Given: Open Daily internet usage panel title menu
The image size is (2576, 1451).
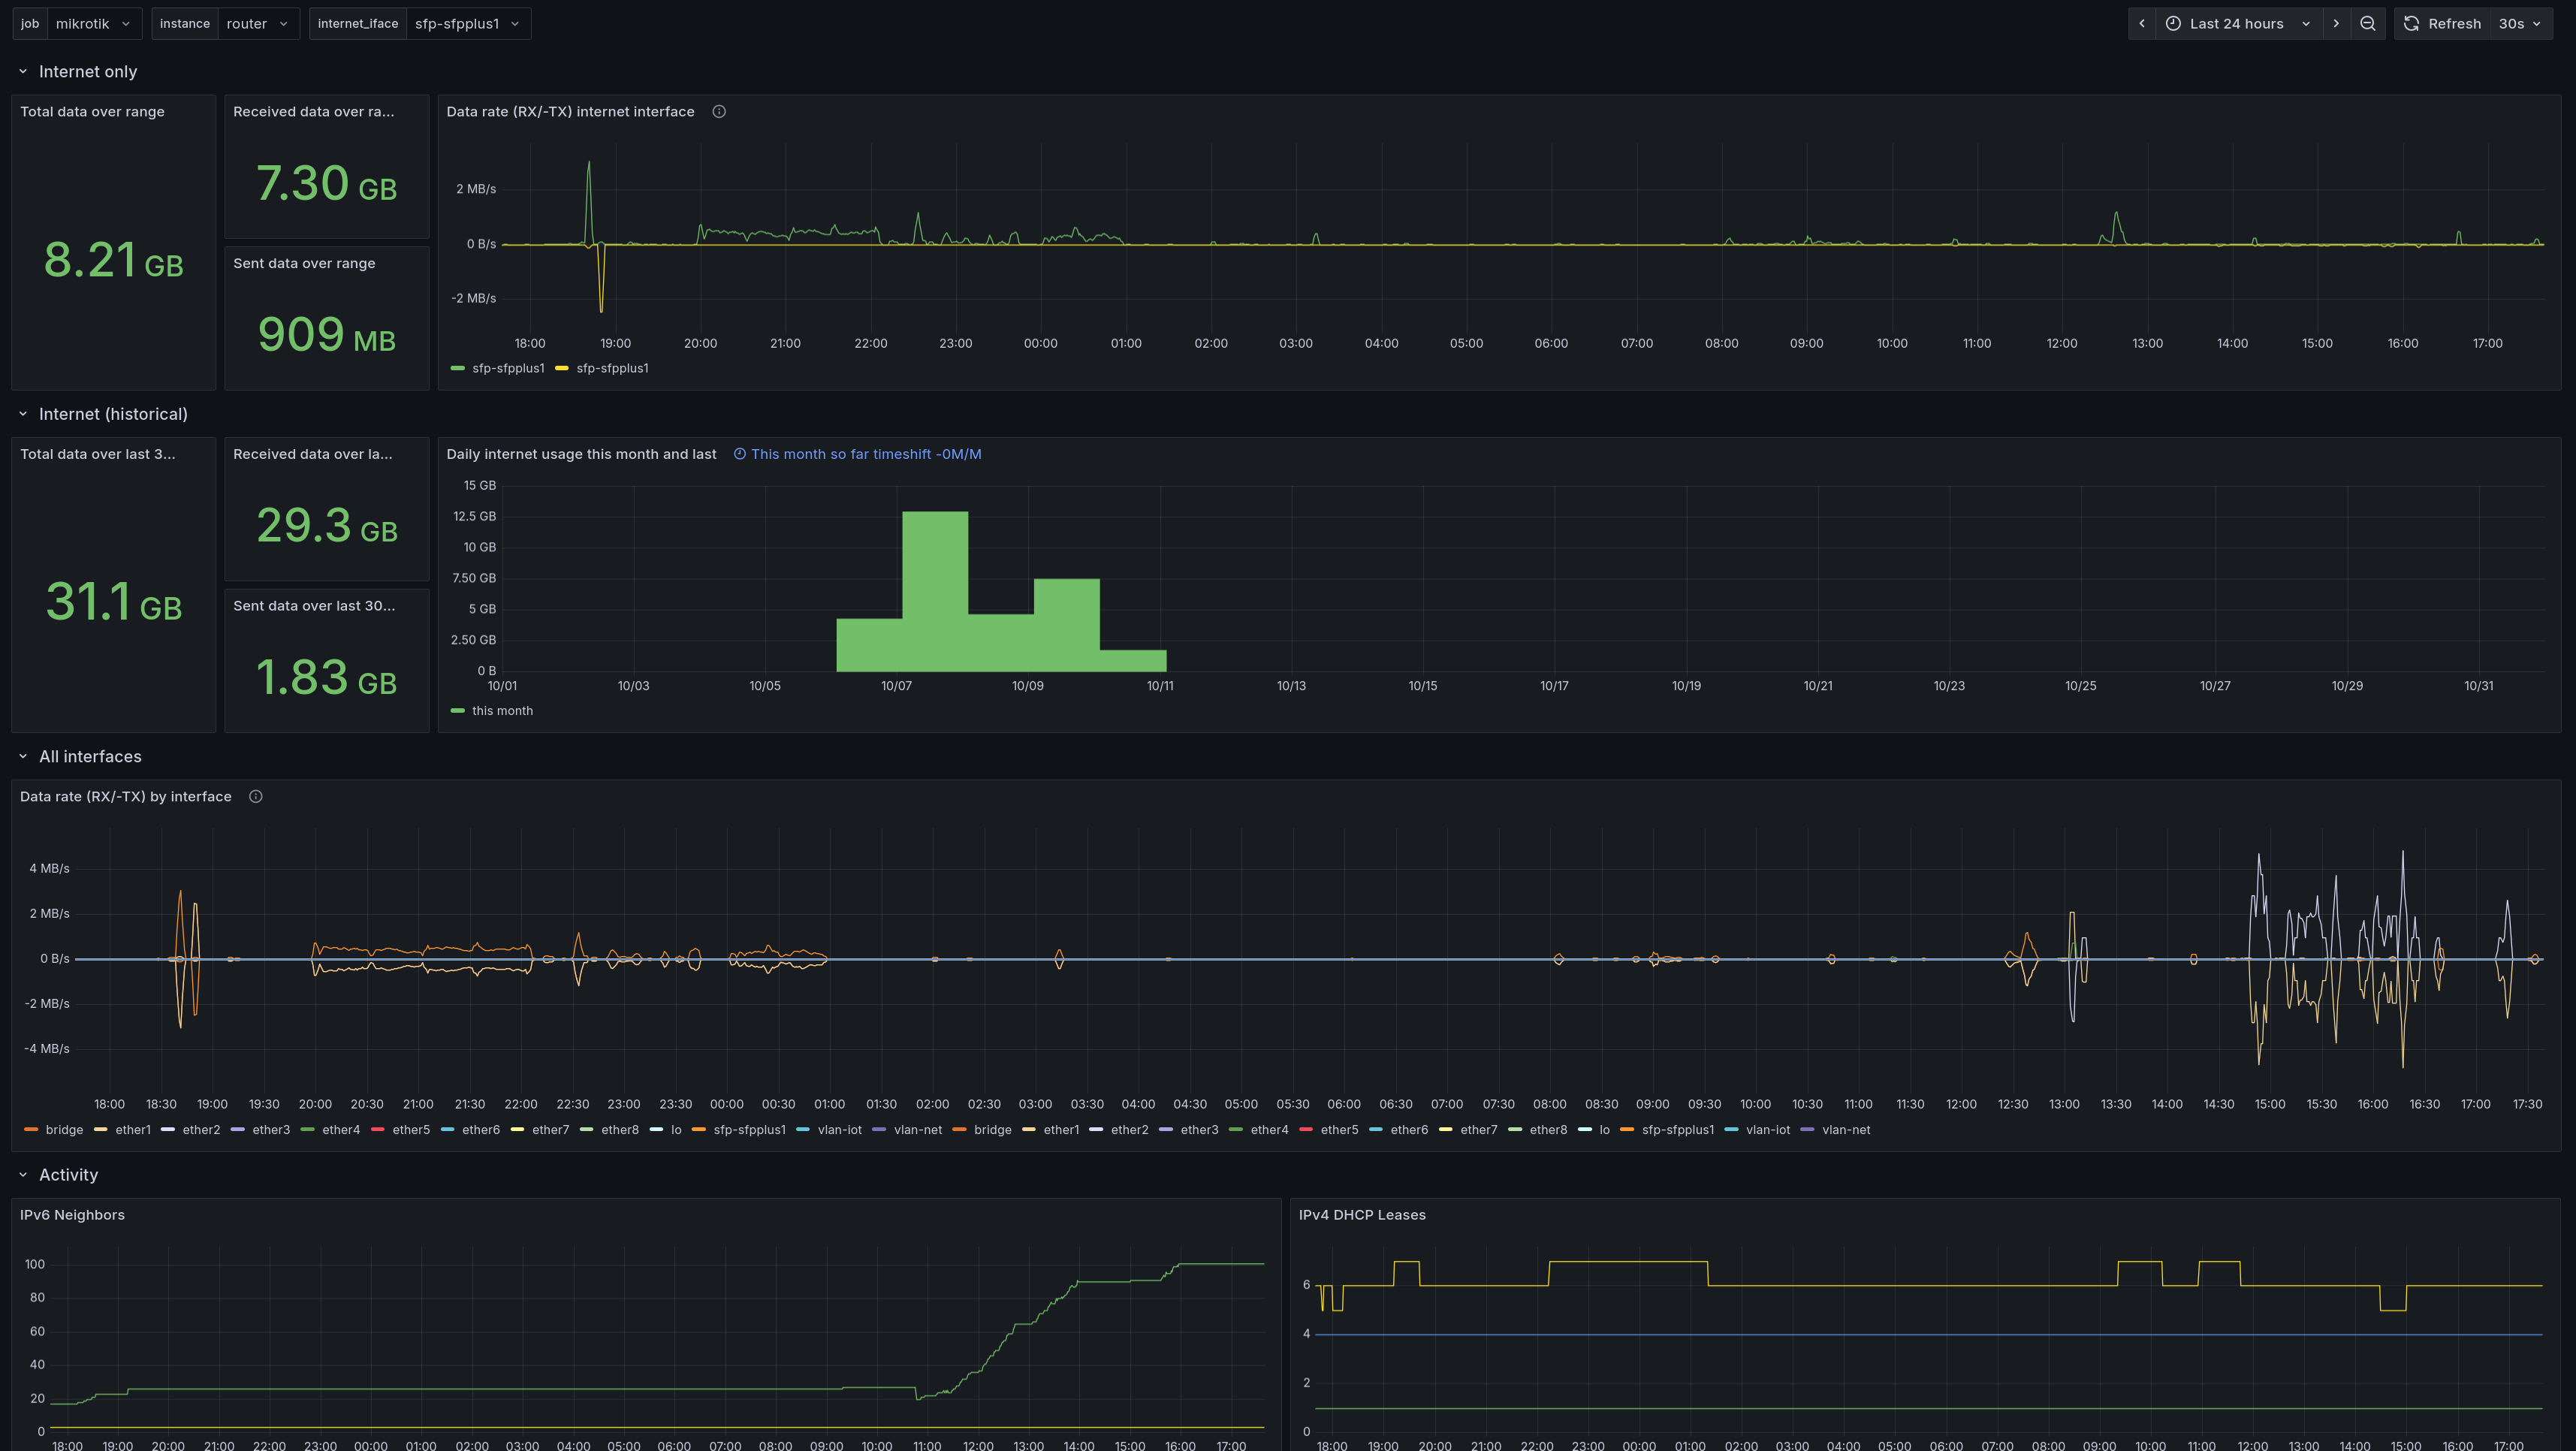Looking at the screenshot, I should click(581, 454).
